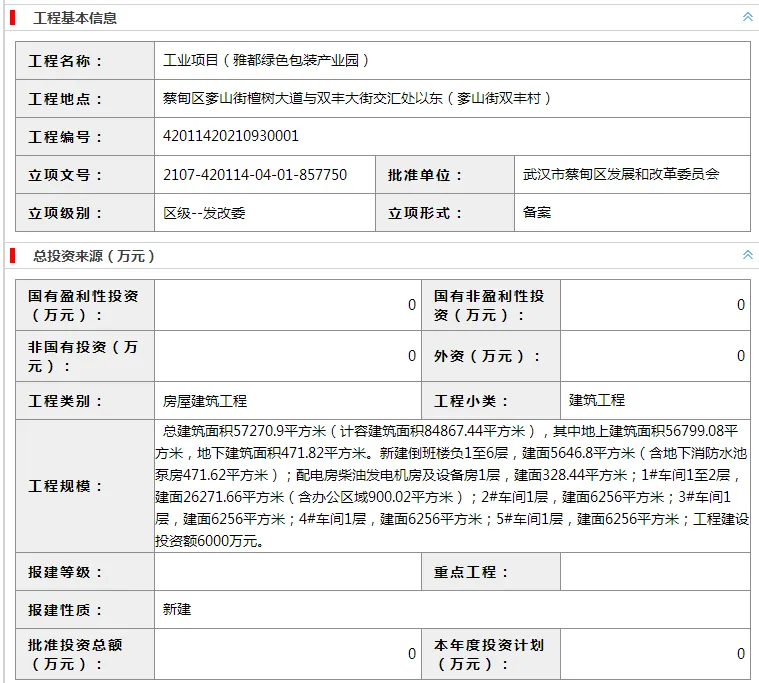Click the 国有盈利性投资 value 0
The height and width of the screenshot is (683, 759).
click(x=411, y=304)
